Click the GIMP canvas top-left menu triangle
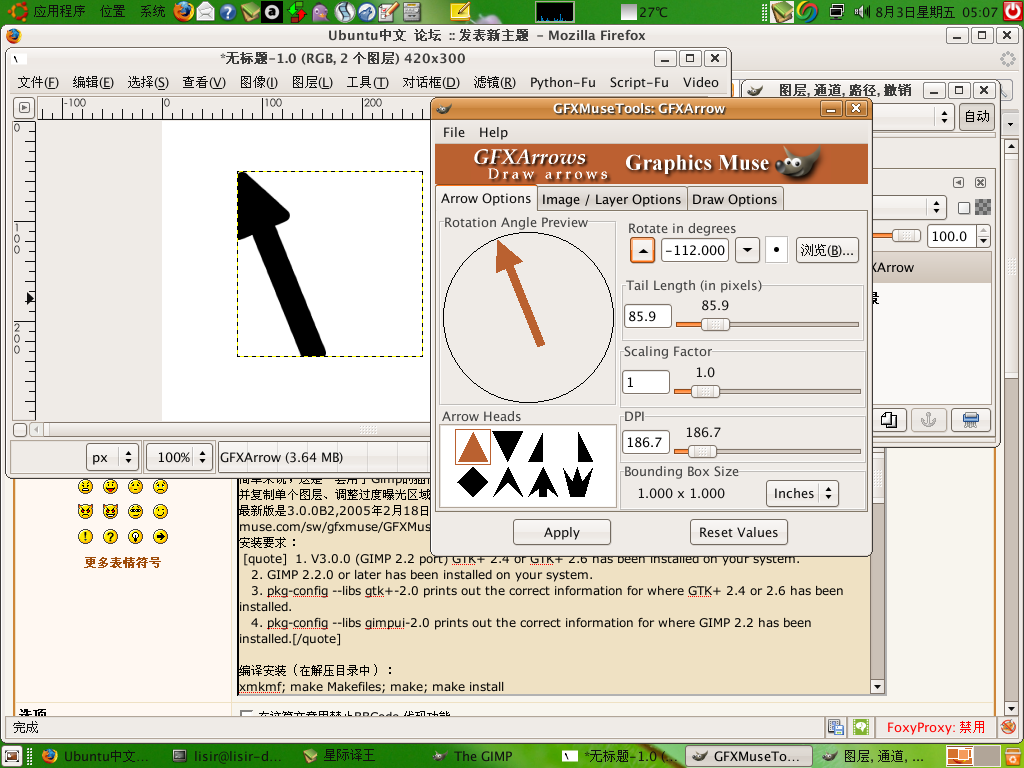This screenshot has height=768, width=1024. tap(24, 107)
